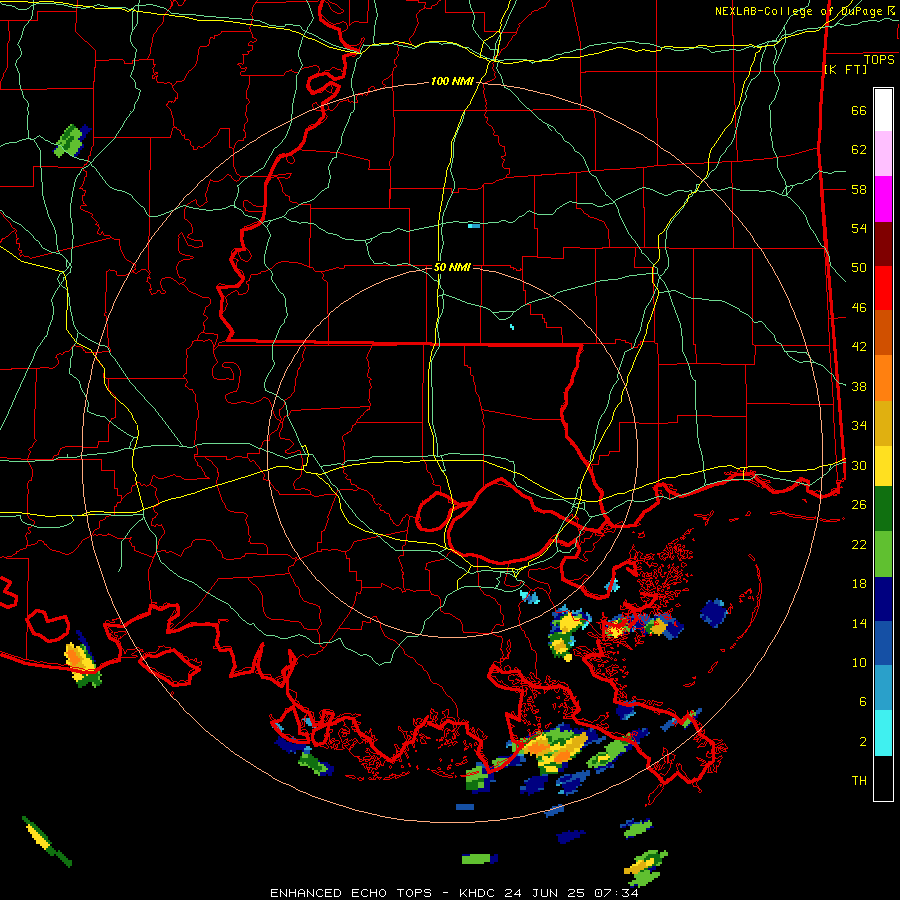Screen dimensions: 900x900
Task: Click the white color swatch in legend
Action: tap(883, 110)
